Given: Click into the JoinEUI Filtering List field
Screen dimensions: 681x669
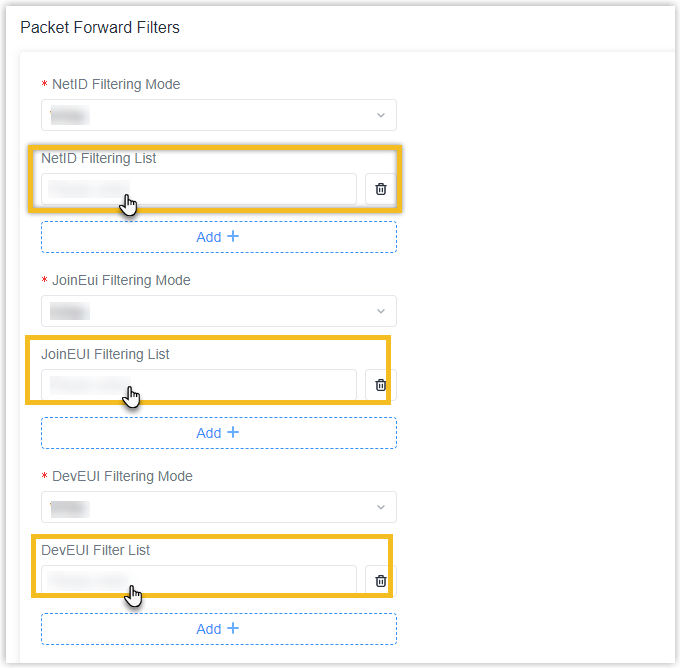Looking at the screenshot, I should (x=198, y=385).
